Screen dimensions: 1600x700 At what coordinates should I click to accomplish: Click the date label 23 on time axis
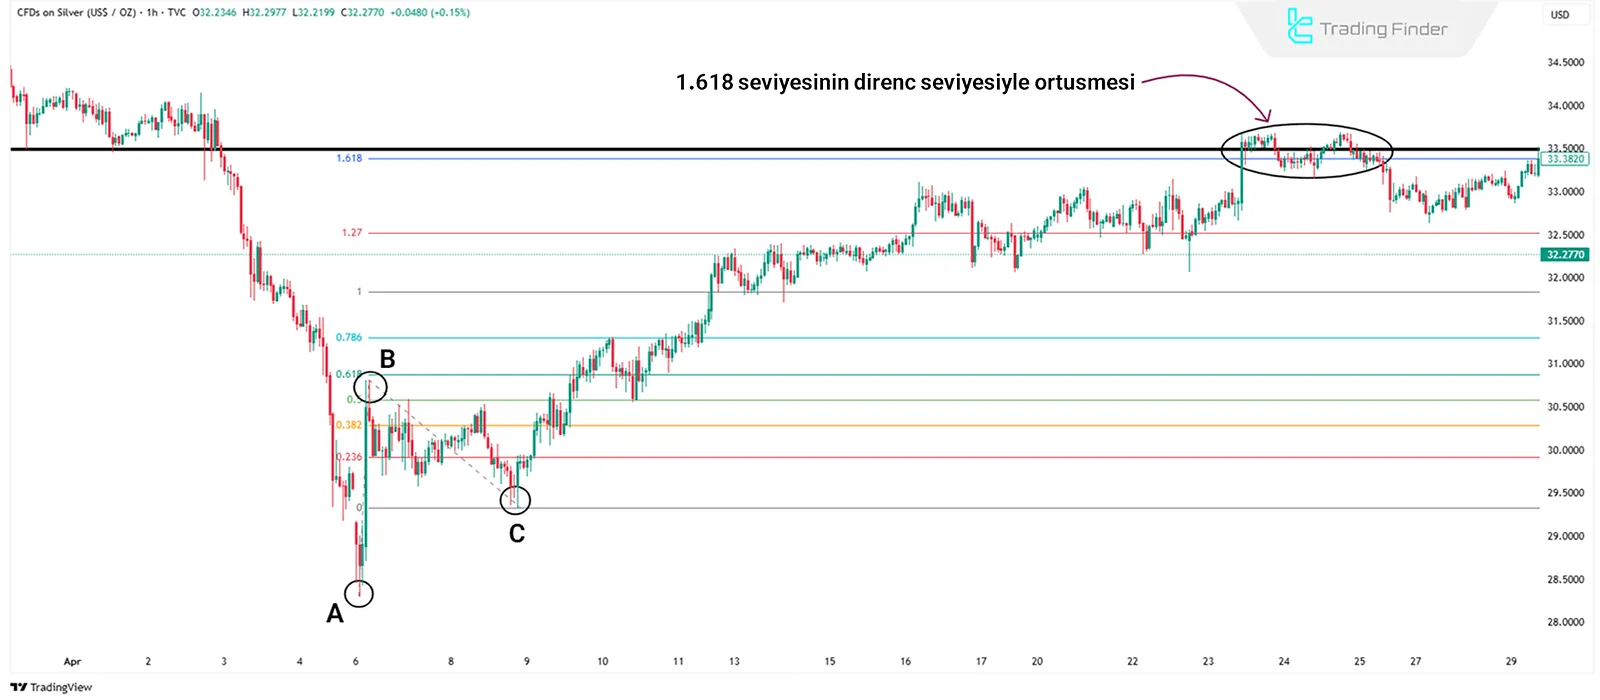click(x=1208, y=662)
